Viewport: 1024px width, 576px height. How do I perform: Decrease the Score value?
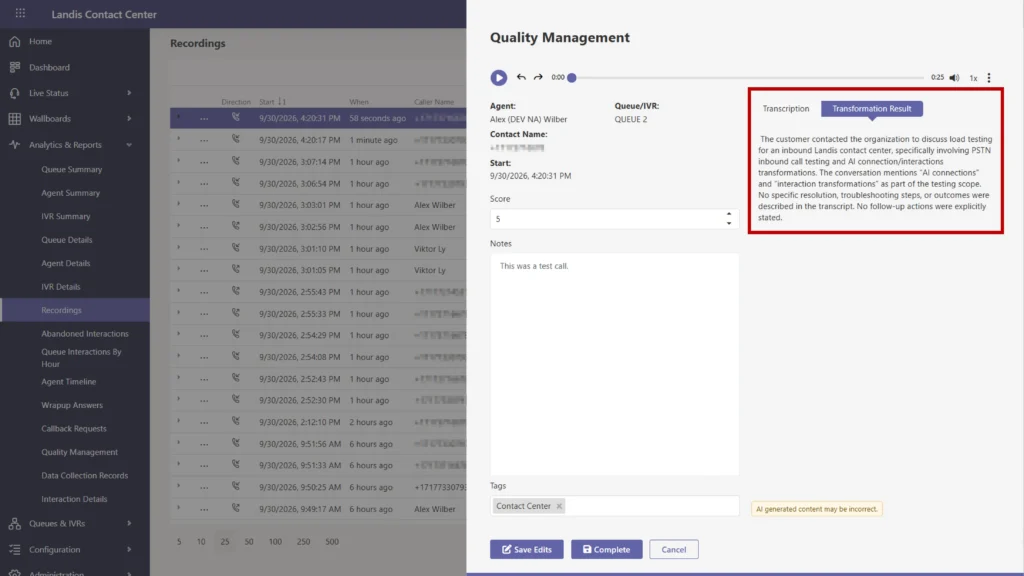click(729, 223)
